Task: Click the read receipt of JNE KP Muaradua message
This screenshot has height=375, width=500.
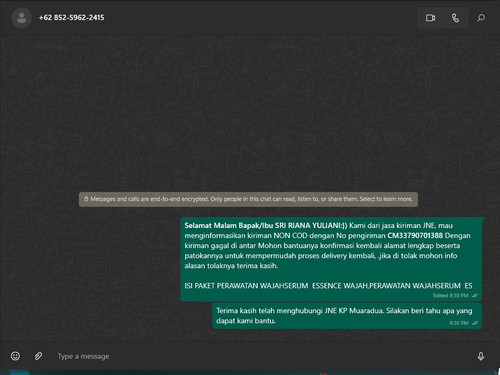Action: (x=475, y=323)
